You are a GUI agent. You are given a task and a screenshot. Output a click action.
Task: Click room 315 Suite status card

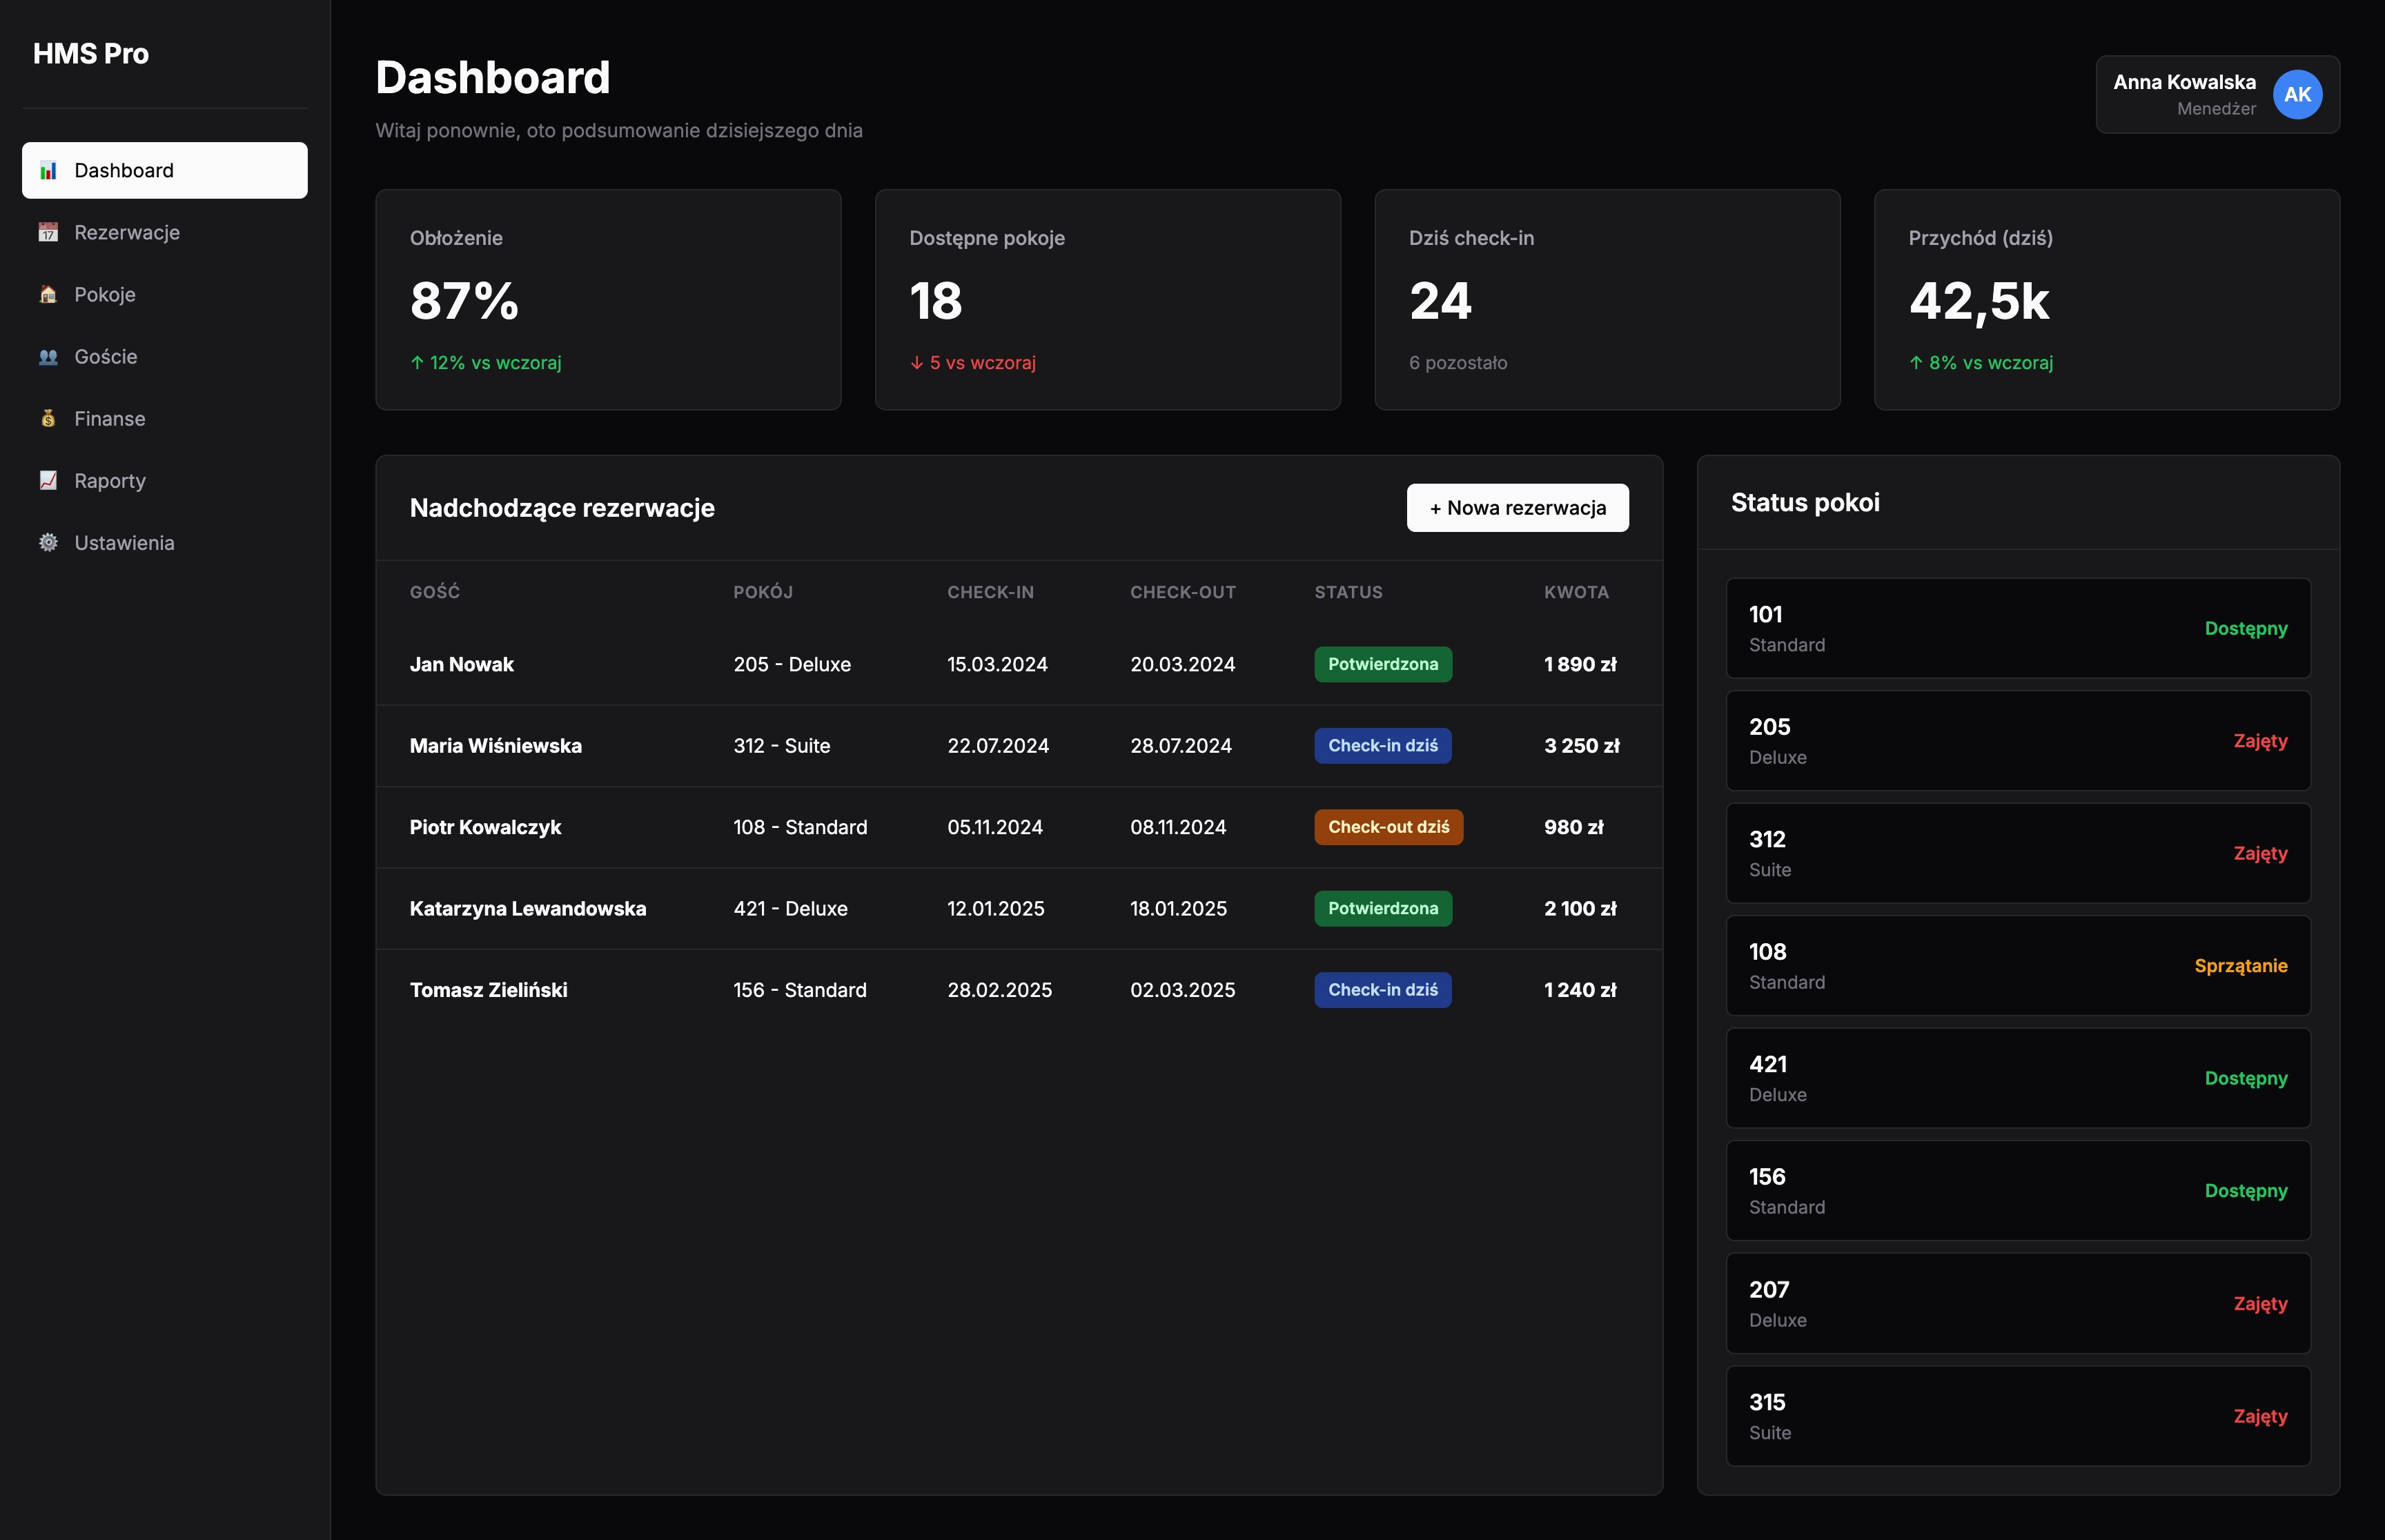[2017, 1417]
